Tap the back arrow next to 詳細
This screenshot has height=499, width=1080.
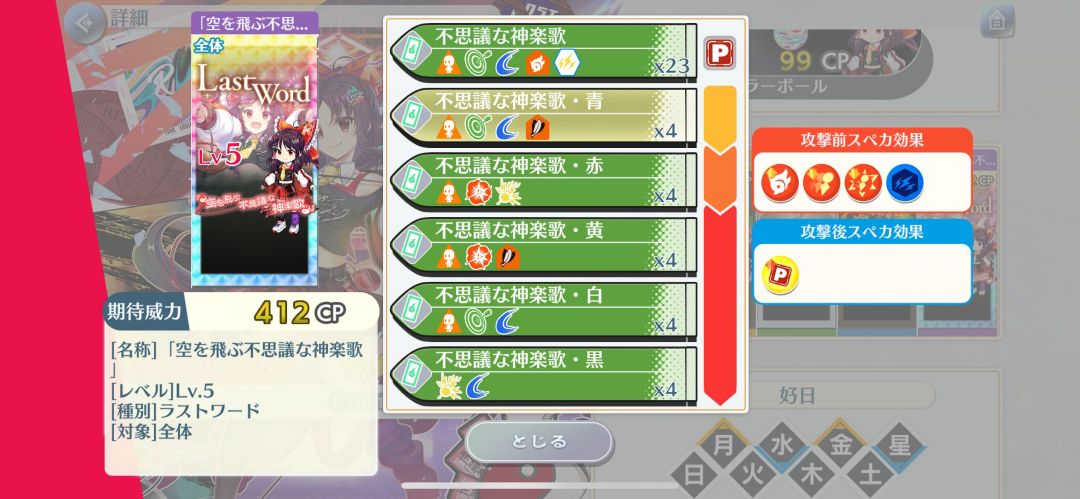(x=84, y=19)
